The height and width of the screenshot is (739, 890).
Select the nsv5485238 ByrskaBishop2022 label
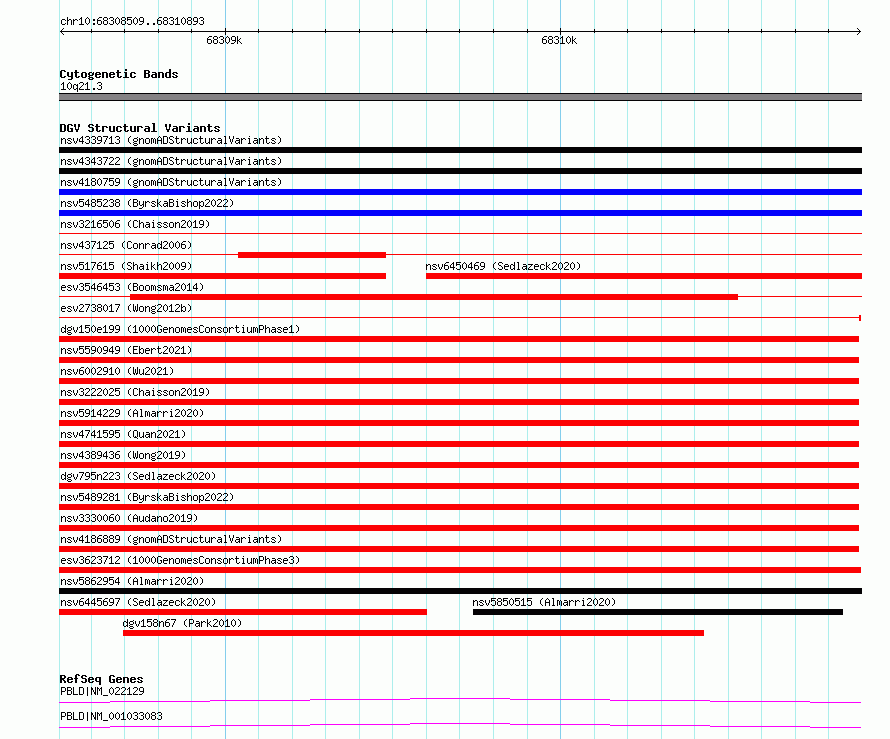(147, 203)
